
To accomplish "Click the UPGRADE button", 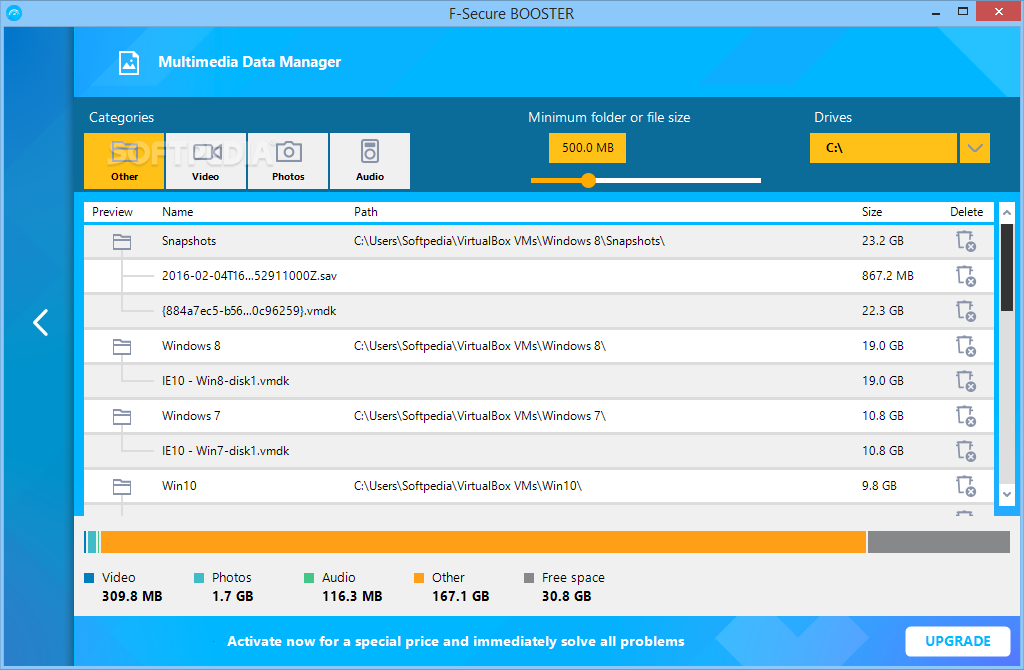I will [958, 641].
